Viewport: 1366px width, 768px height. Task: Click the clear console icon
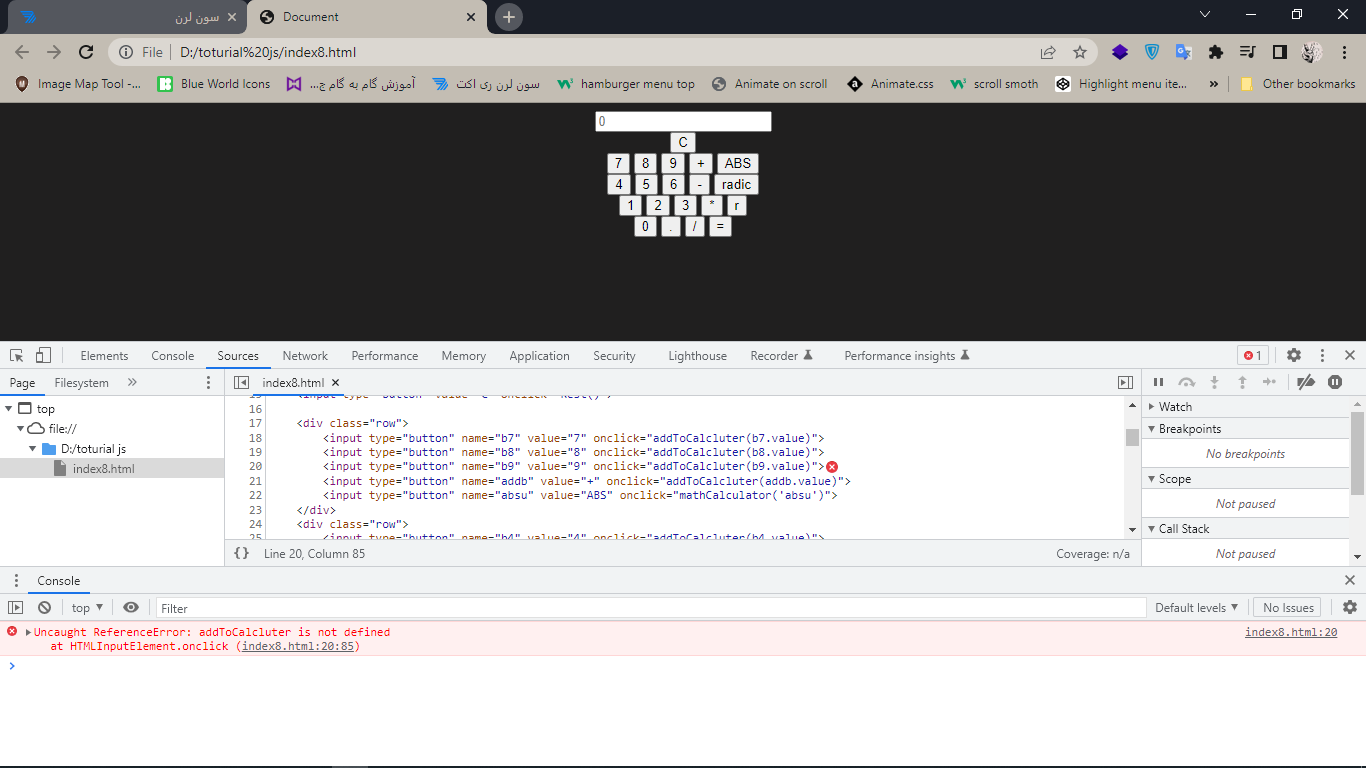(44, 607)
